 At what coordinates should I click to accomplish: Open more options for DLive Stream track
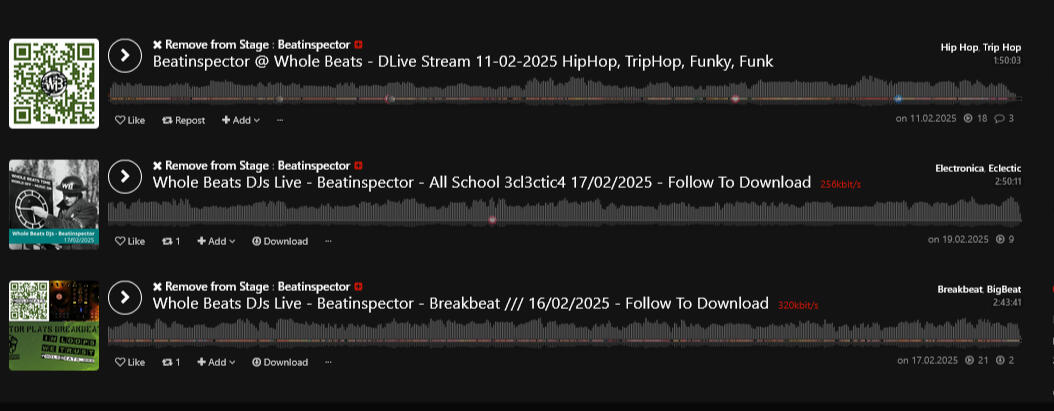pyautogui.click(x=280, y=120)
